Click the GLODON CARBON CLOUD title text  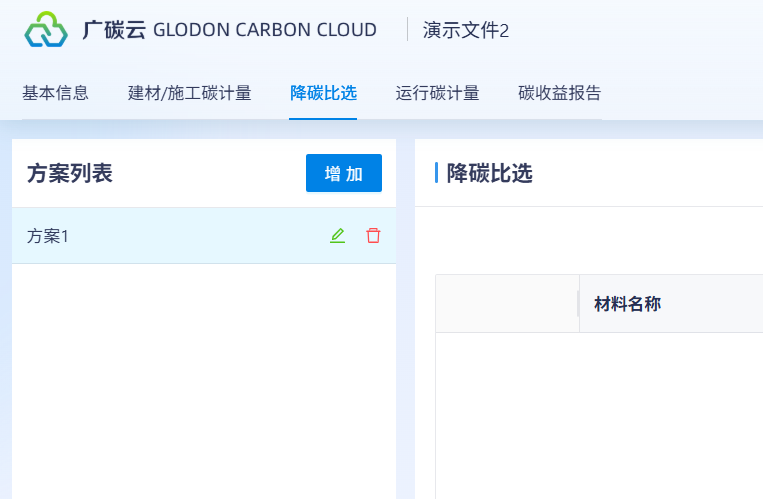click(265, 30)
